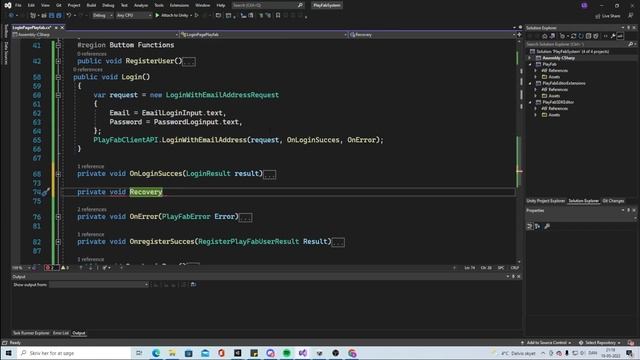This screenshot has height=360, width=640.
Task: Open the LoginPagePlayfab class dropdown
Action: pyautogui.click(x=264, y=35)
